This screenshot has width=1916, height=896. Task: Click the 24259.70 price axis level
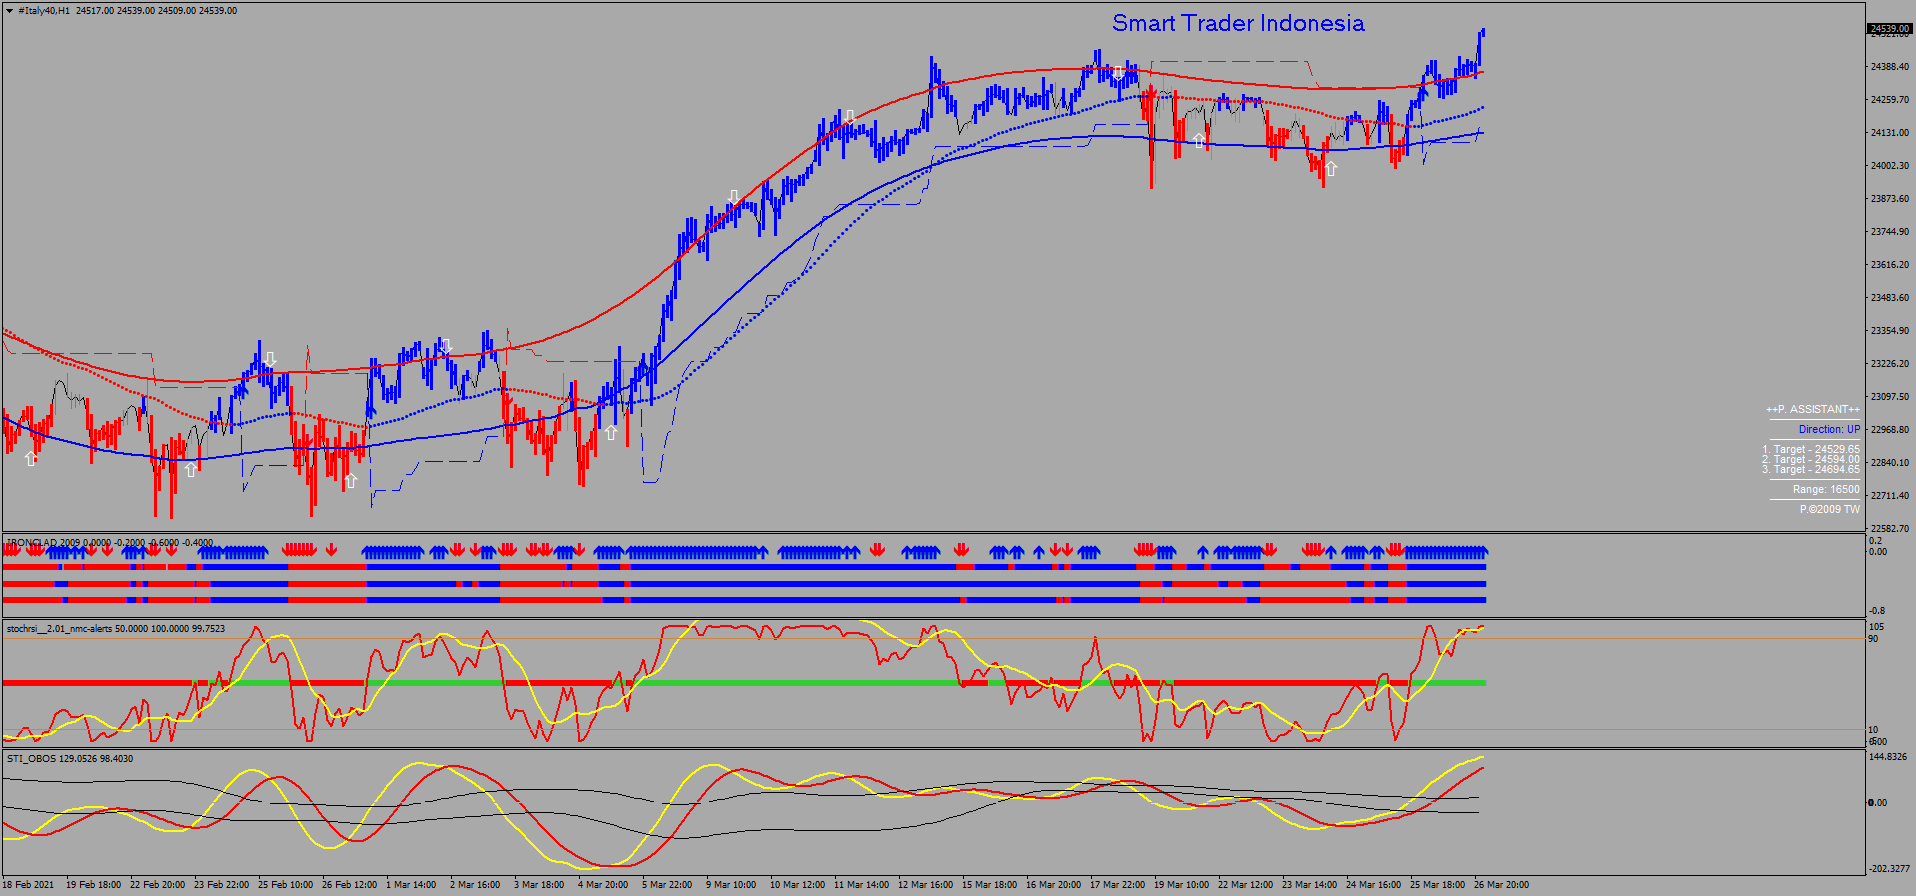[1889, 100]
